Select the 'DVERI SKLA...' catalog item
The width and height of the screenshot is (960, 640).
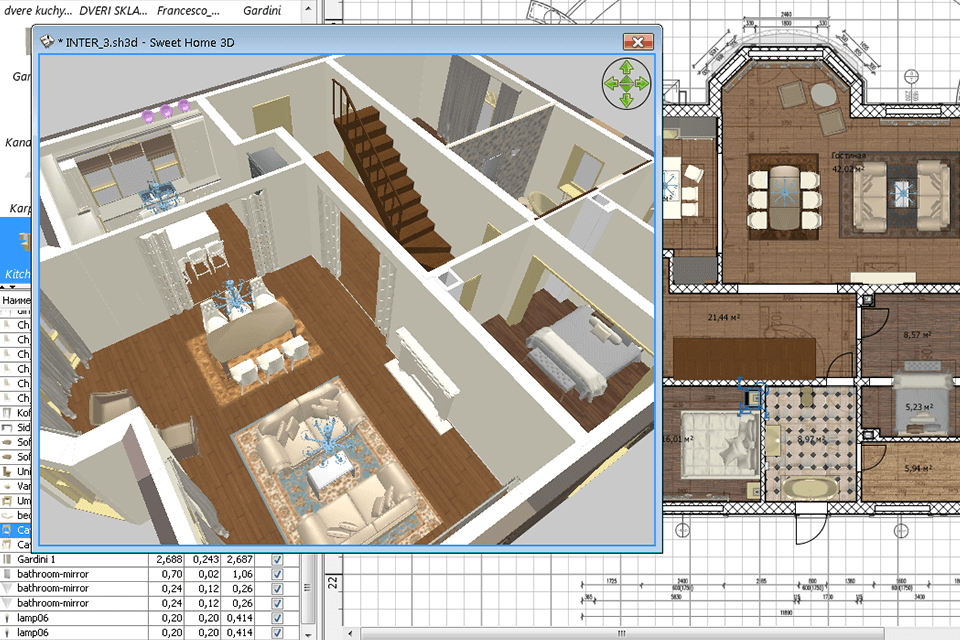(x=113, y=10)
